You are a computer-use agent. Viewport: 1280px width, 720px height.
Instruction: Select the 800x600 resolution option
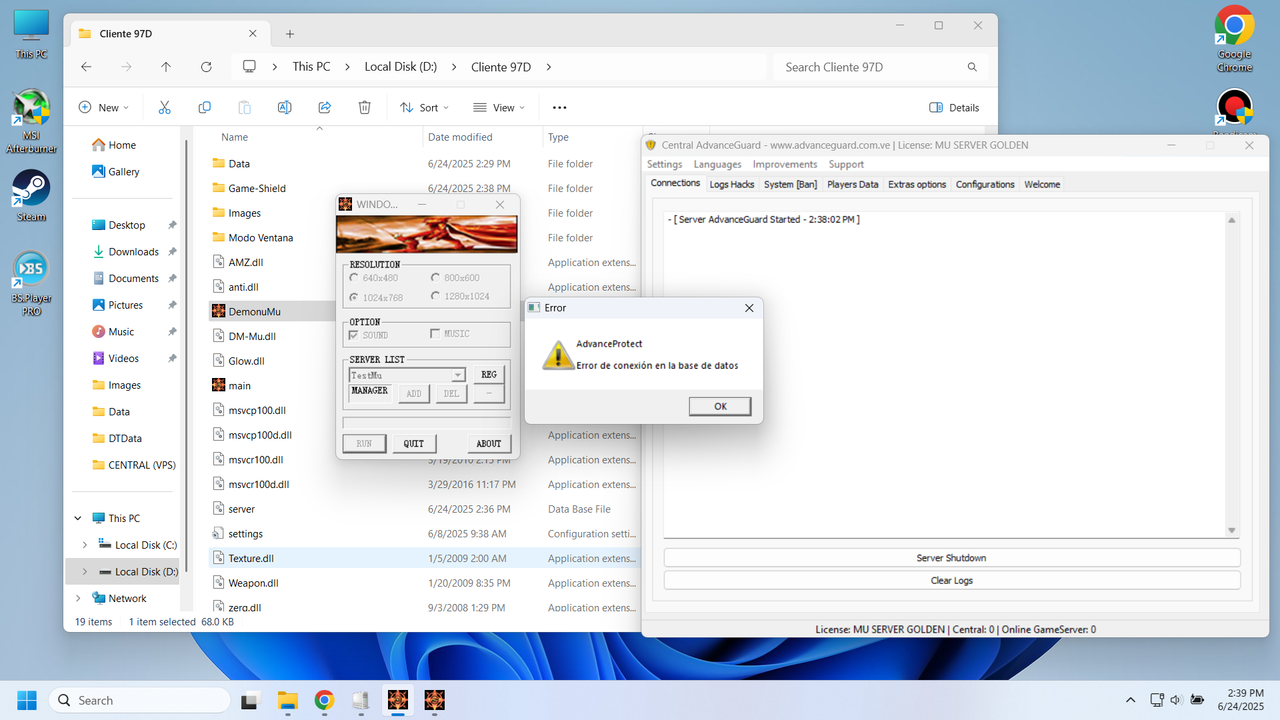coord(455,278)
